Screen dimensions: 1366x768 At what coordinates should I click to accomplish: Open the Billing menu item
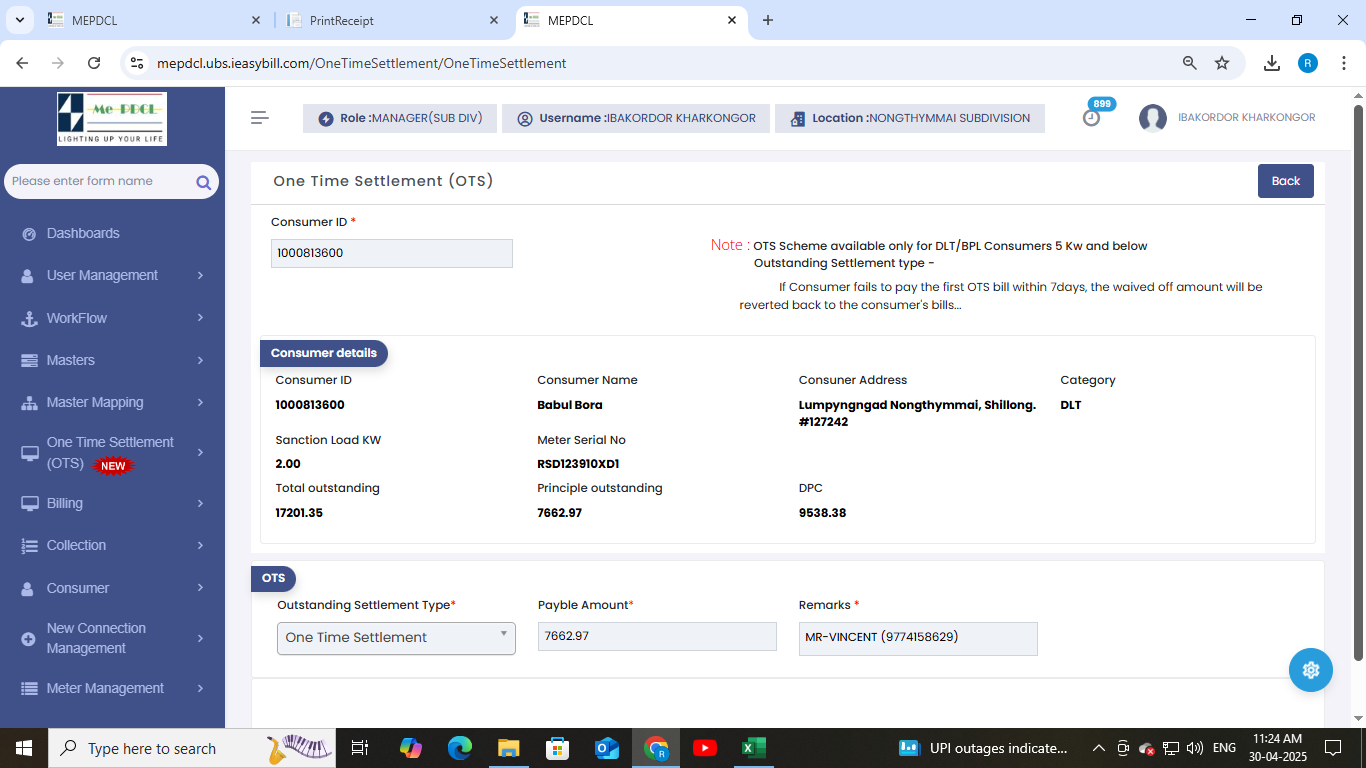[x=65, y=503]
